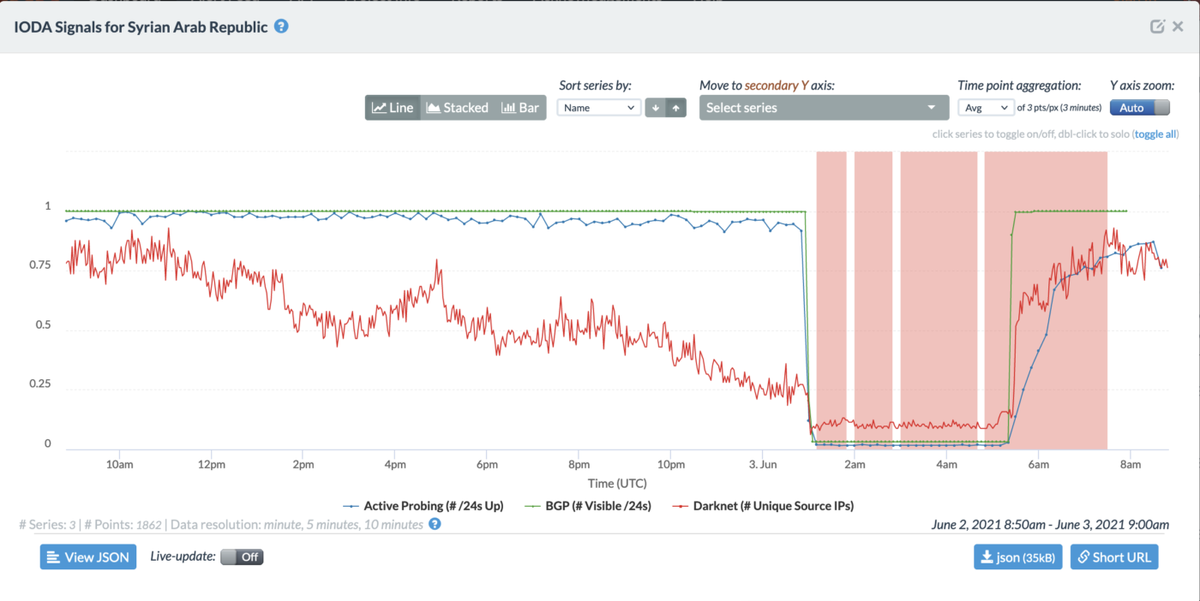Sort series ascending with the up arrow
The width and height of the screenshot is (1200, 601).
tap(676, 108)
